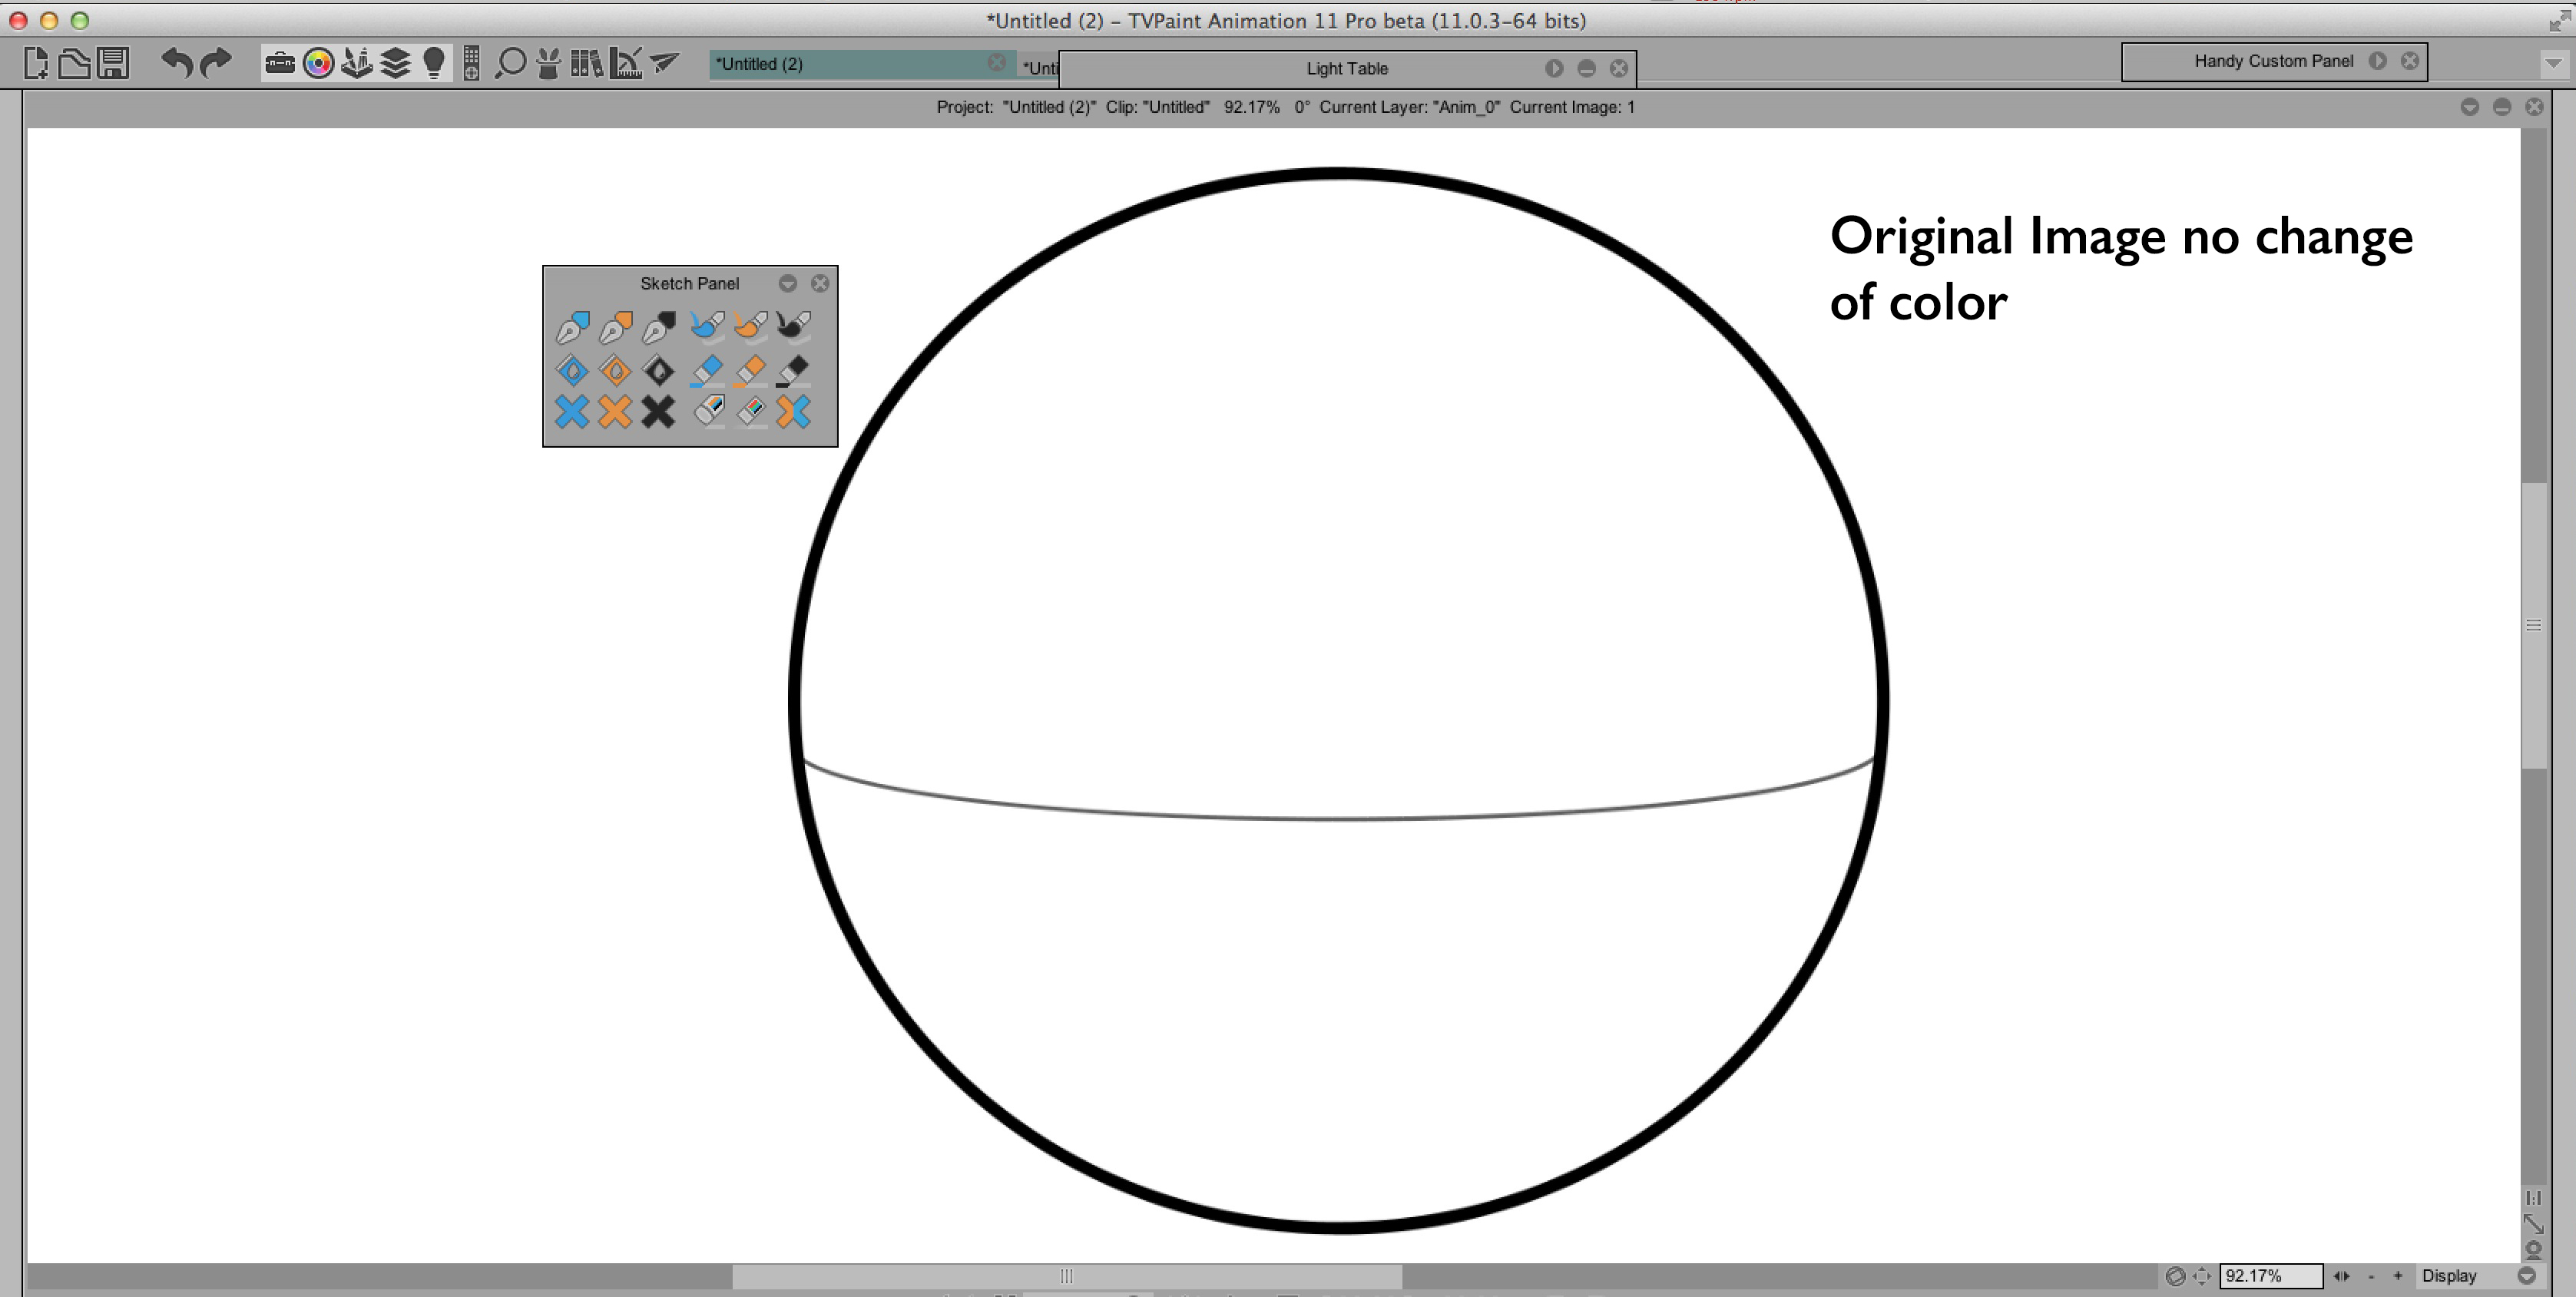
Task: Click the magnifying glass toolbar icon
Action: pos(510,64)
